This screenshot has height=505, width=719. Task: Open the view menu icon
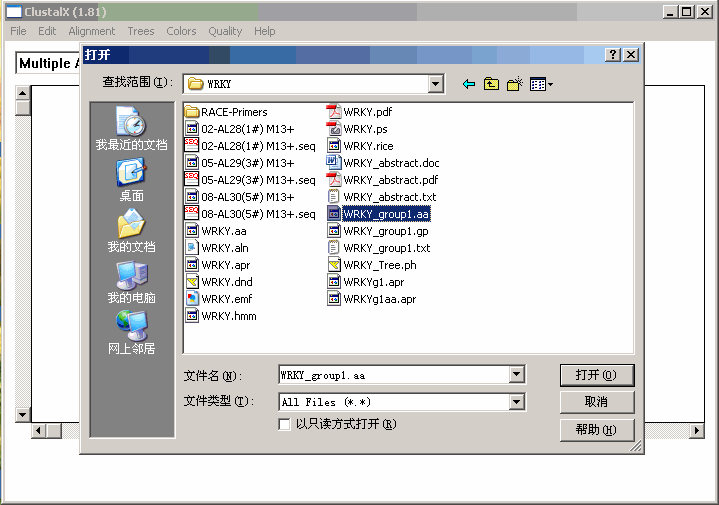[x=541, y=84]
